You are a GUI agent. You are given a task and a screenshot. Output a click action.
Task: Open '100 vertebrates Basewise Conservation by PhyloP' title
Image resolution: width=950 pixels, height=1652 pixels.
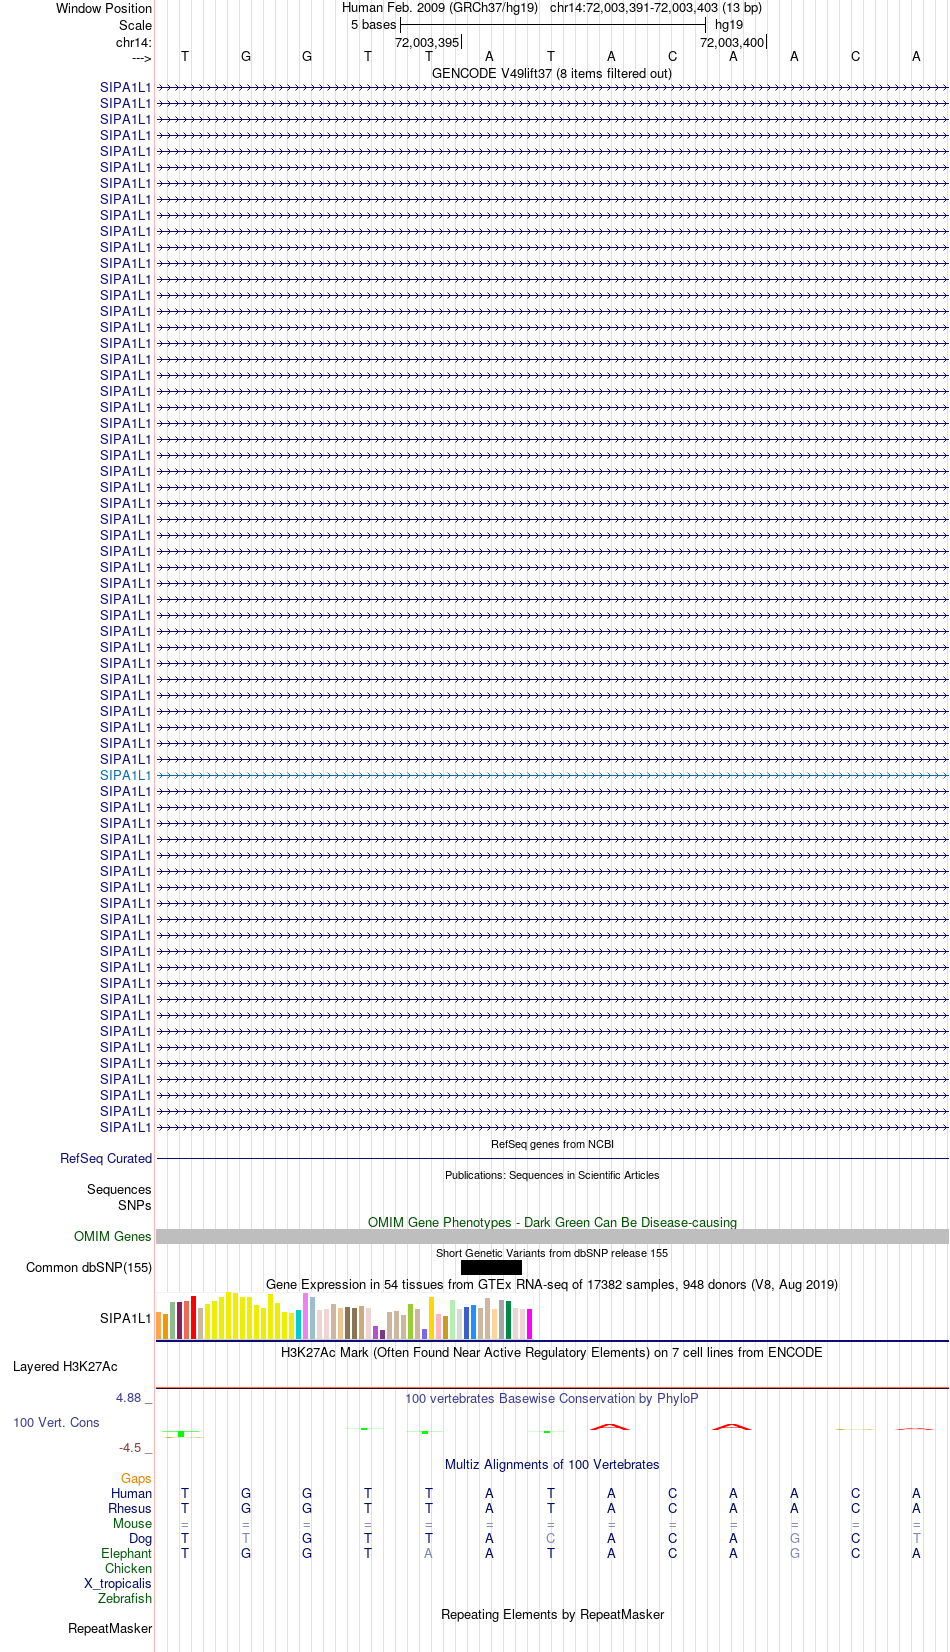pyautogui.click(x=552, y=1398)
